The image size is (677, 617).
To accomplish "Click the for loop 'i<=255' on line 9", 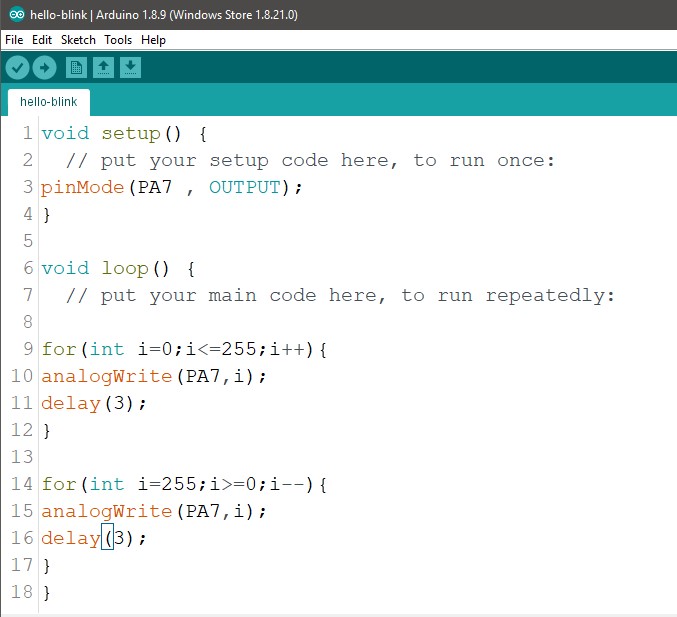I will [x=221, y=349].
